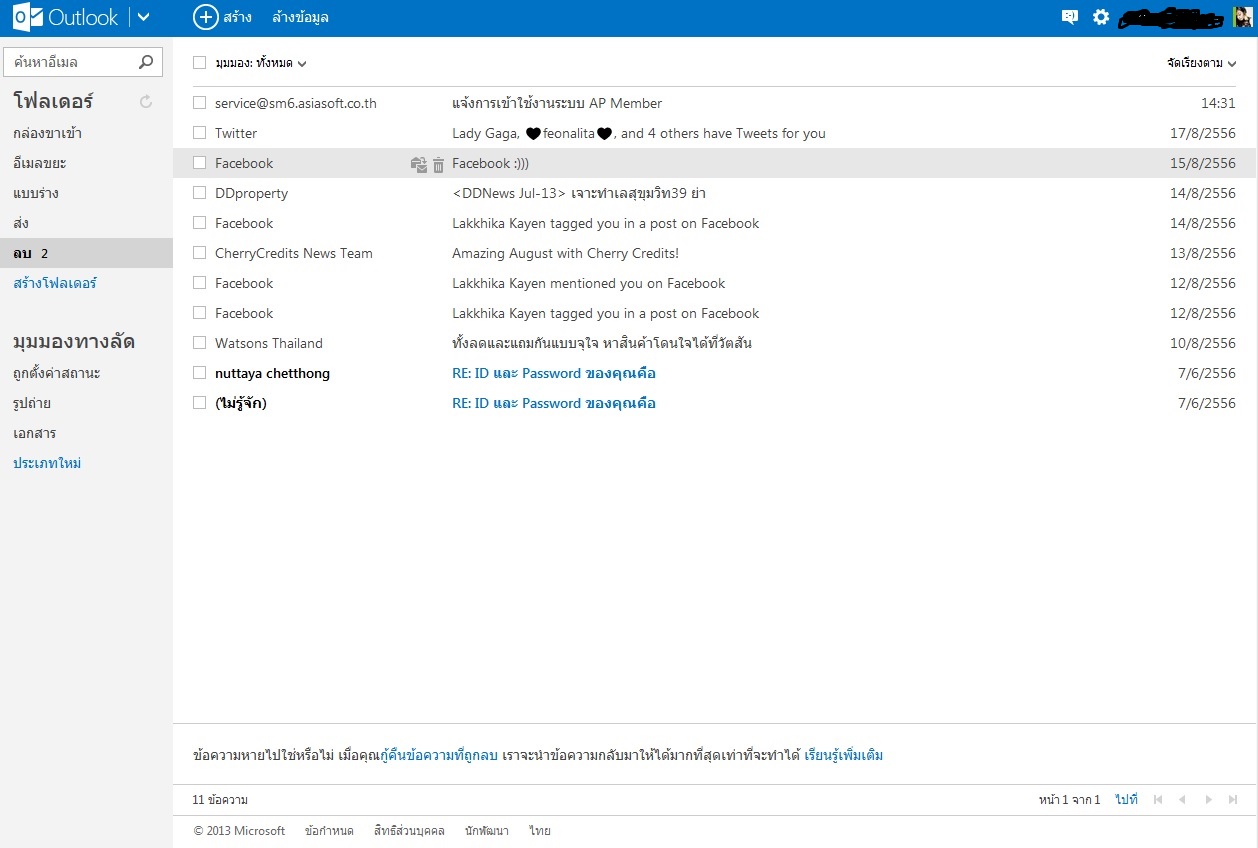Focus the ค้นหาอีเมล search field
1258x848 pixels.
70,62
